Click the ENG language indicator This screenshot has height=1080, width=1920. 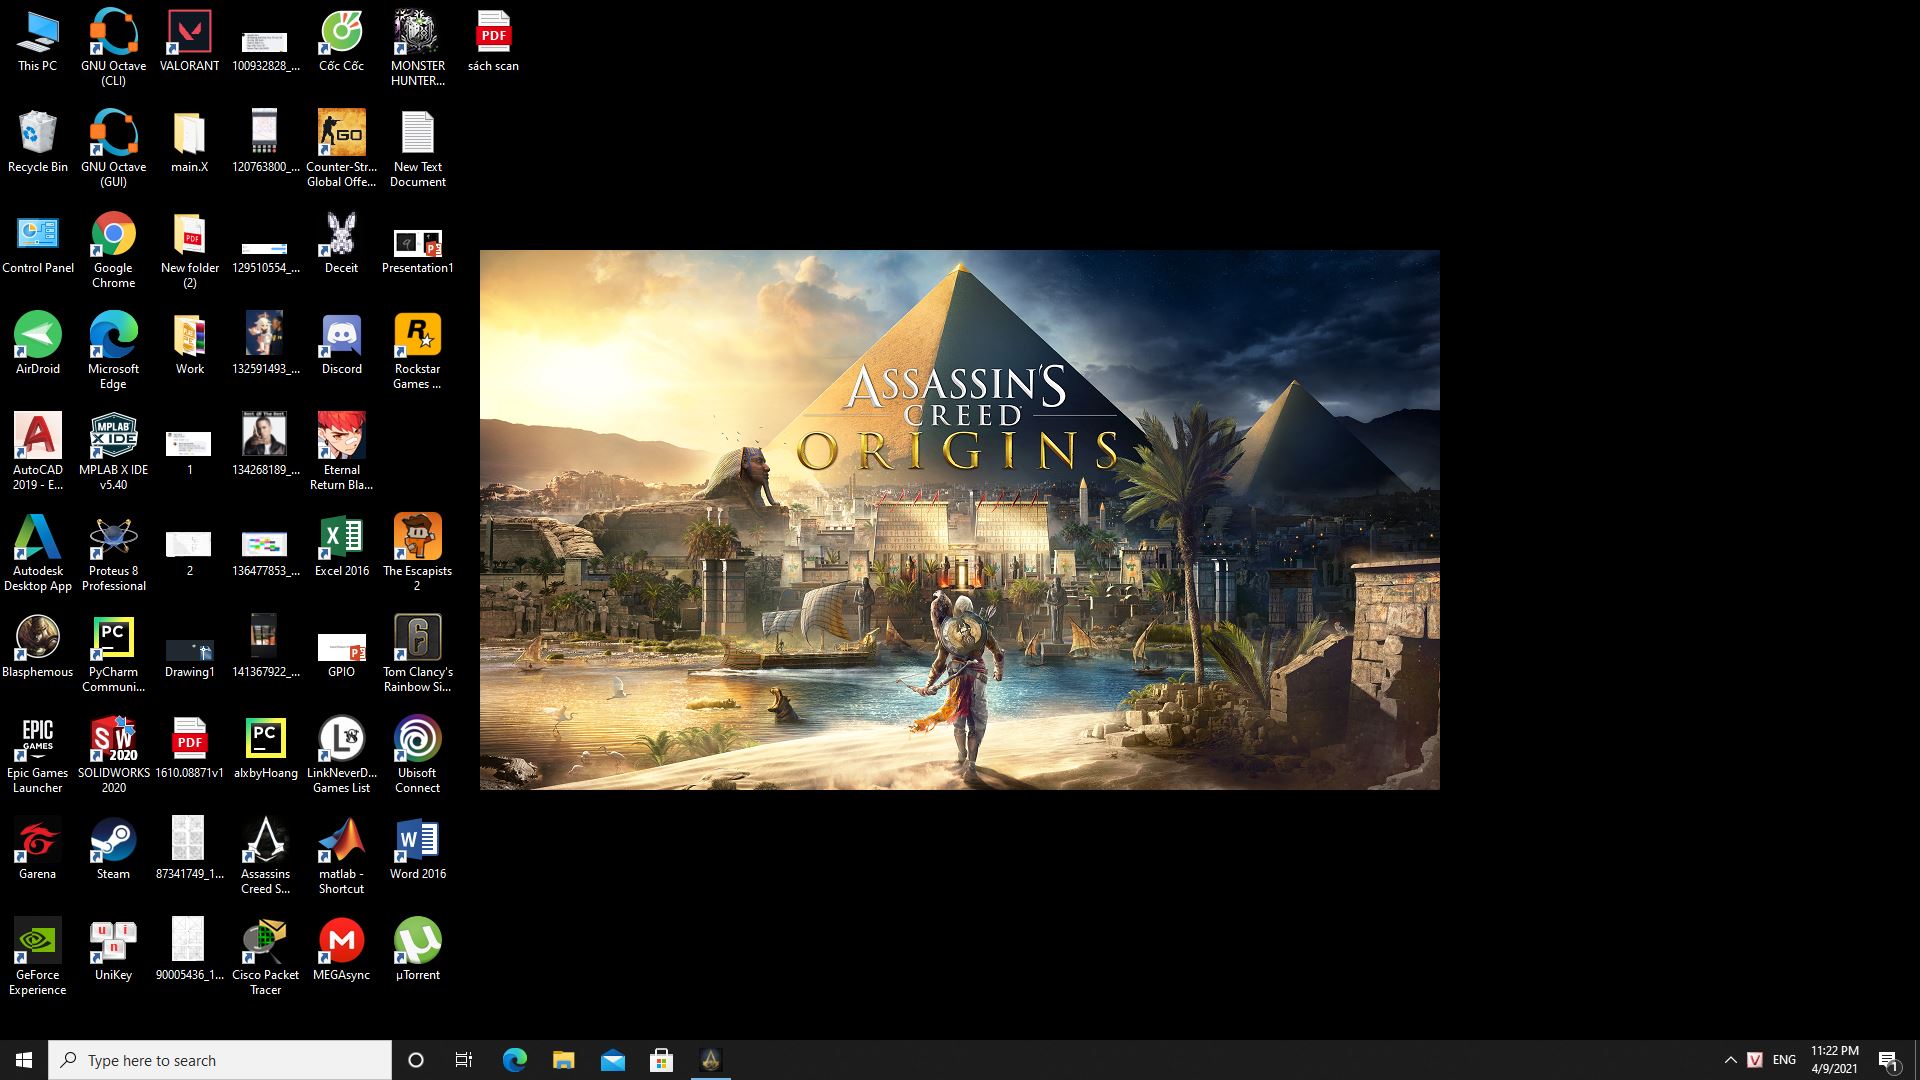coord(1783,1059)
